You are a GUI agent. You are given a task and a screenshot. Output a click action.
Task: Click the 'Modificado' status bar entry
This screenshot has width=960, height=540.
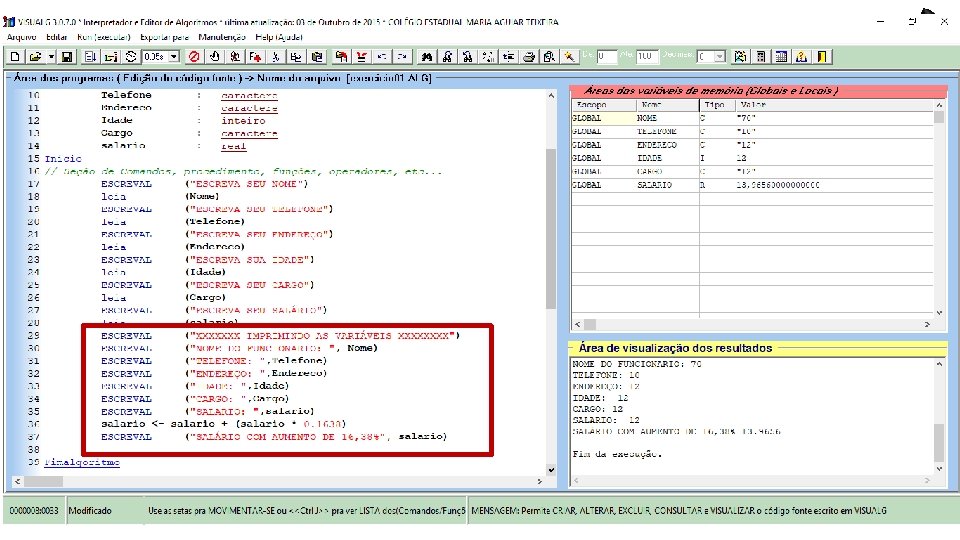(x=90, y=510)
